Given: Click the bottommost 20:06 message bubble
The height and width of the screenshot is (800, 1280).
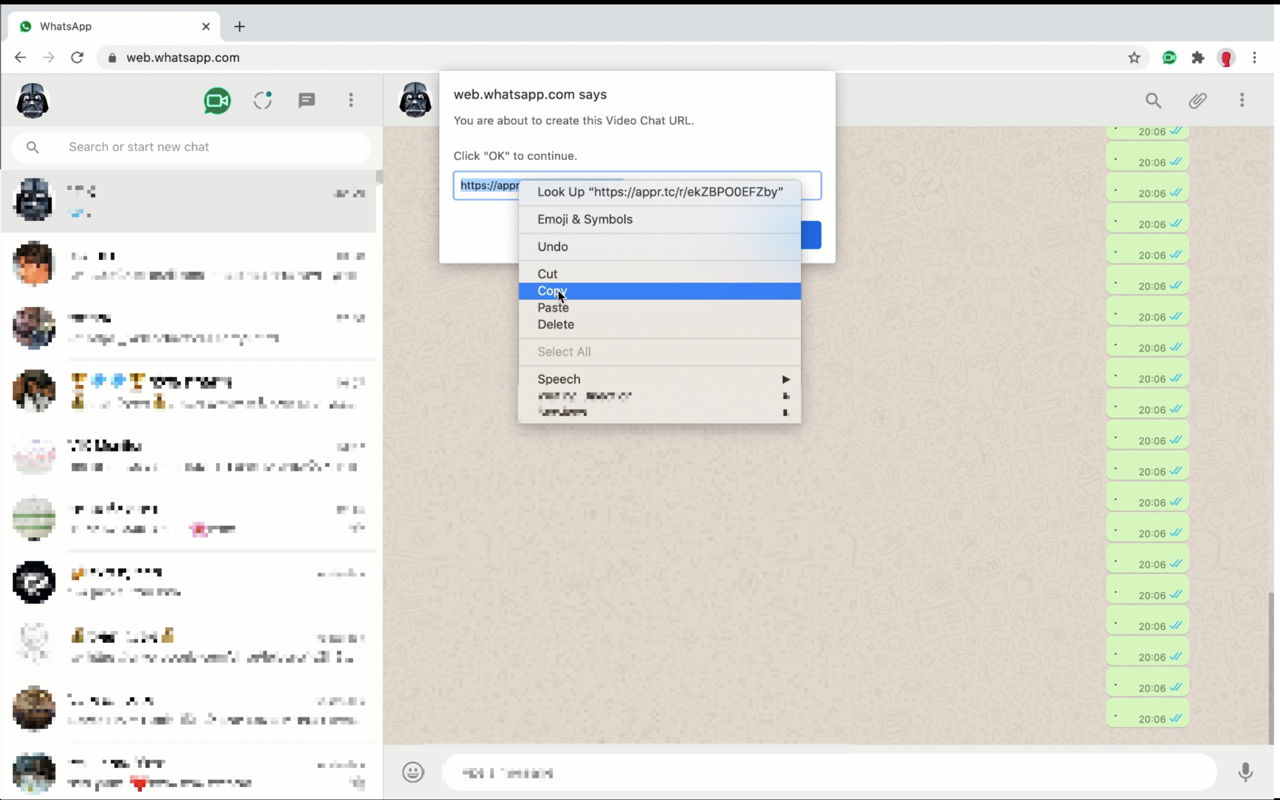Looking at the screenshot, I should tap(1148, 714).
